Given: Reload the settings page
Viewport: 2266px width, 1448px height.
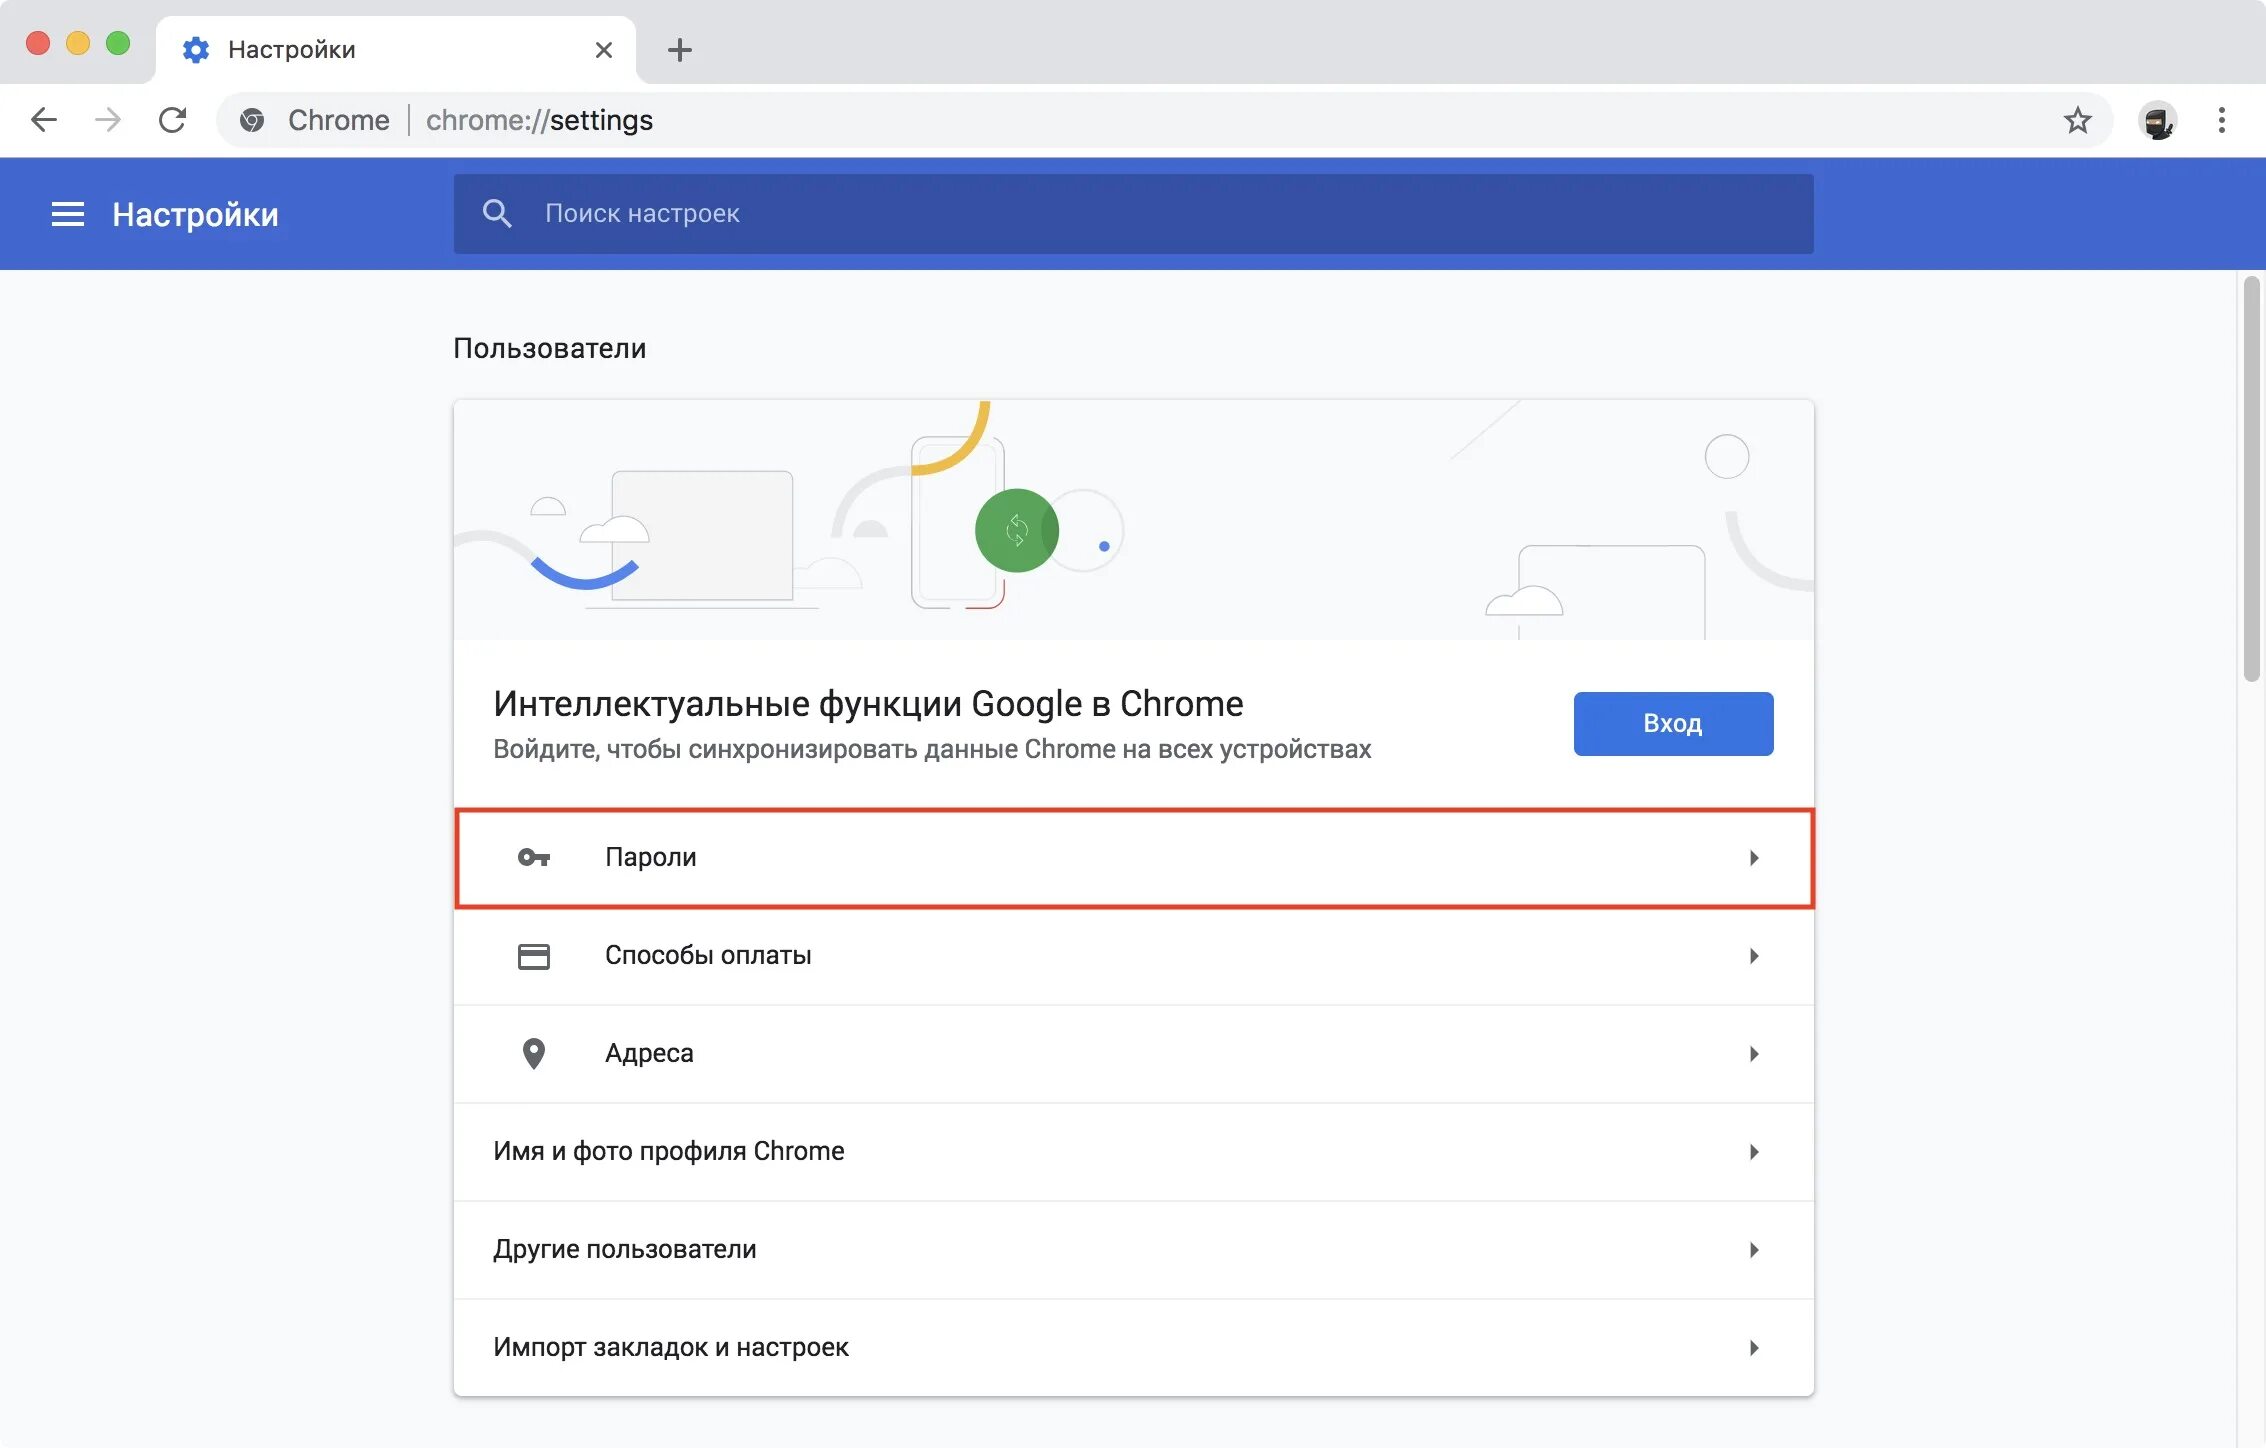Looking at the screenshot, I should tap(173, 120).
